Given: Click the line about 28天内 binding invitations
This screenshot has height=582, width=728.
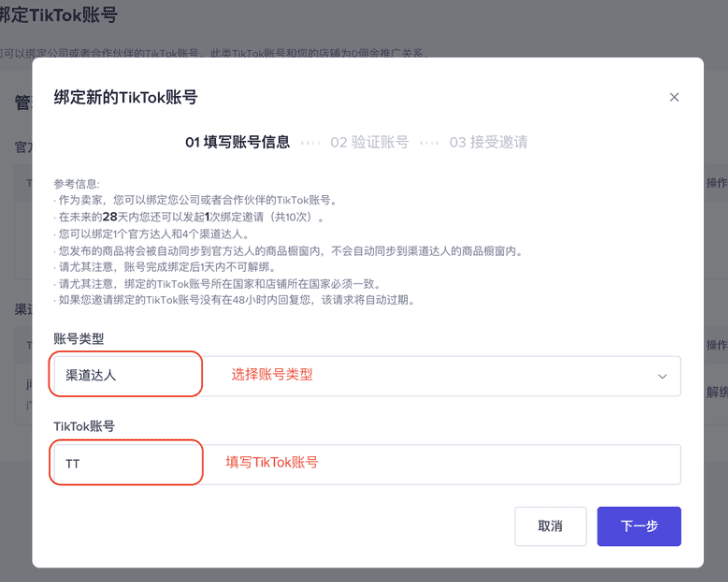Looking at the screenshot, I should click(188, 217).
